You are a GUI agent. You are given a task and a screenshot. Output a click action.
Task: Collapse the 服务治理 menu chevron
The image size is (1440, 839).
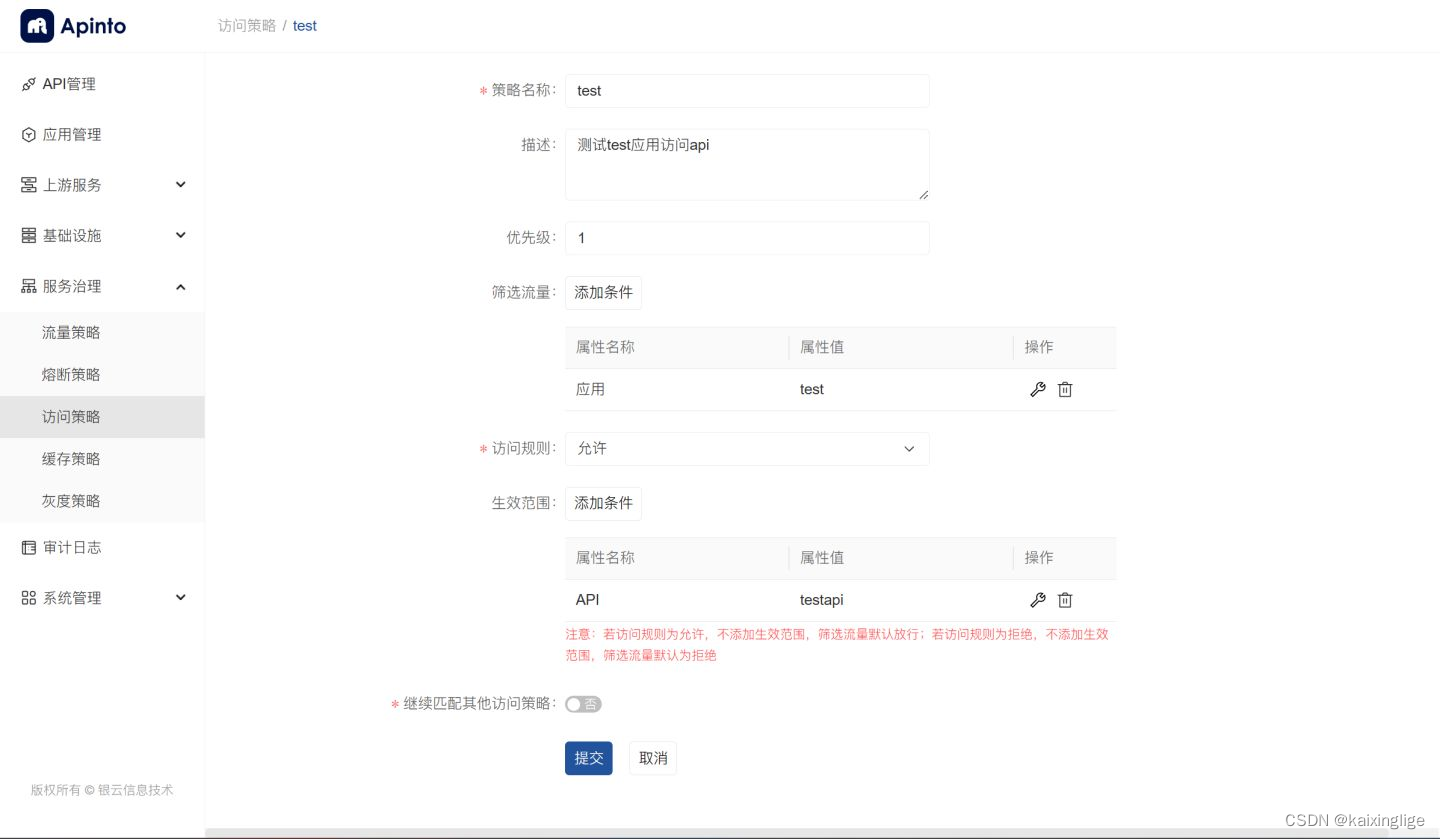click(x=181, y=287)
